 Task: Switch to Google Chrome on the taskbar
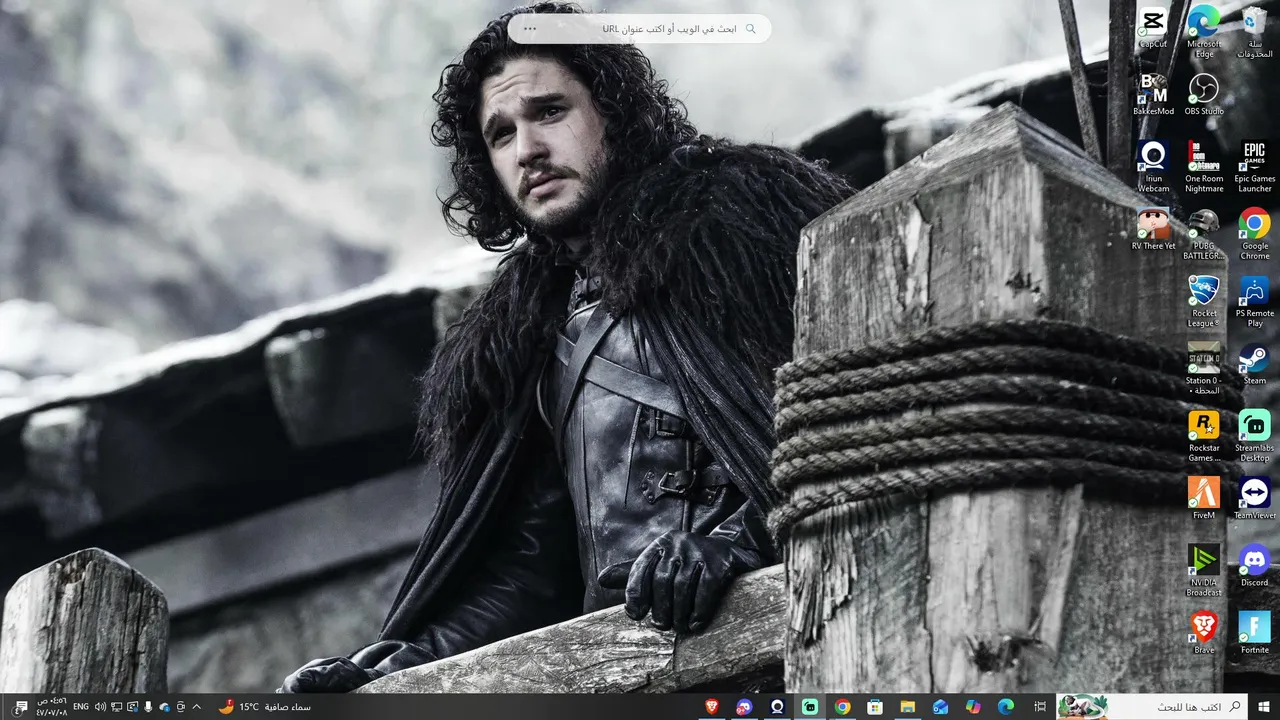click(843, 707)
